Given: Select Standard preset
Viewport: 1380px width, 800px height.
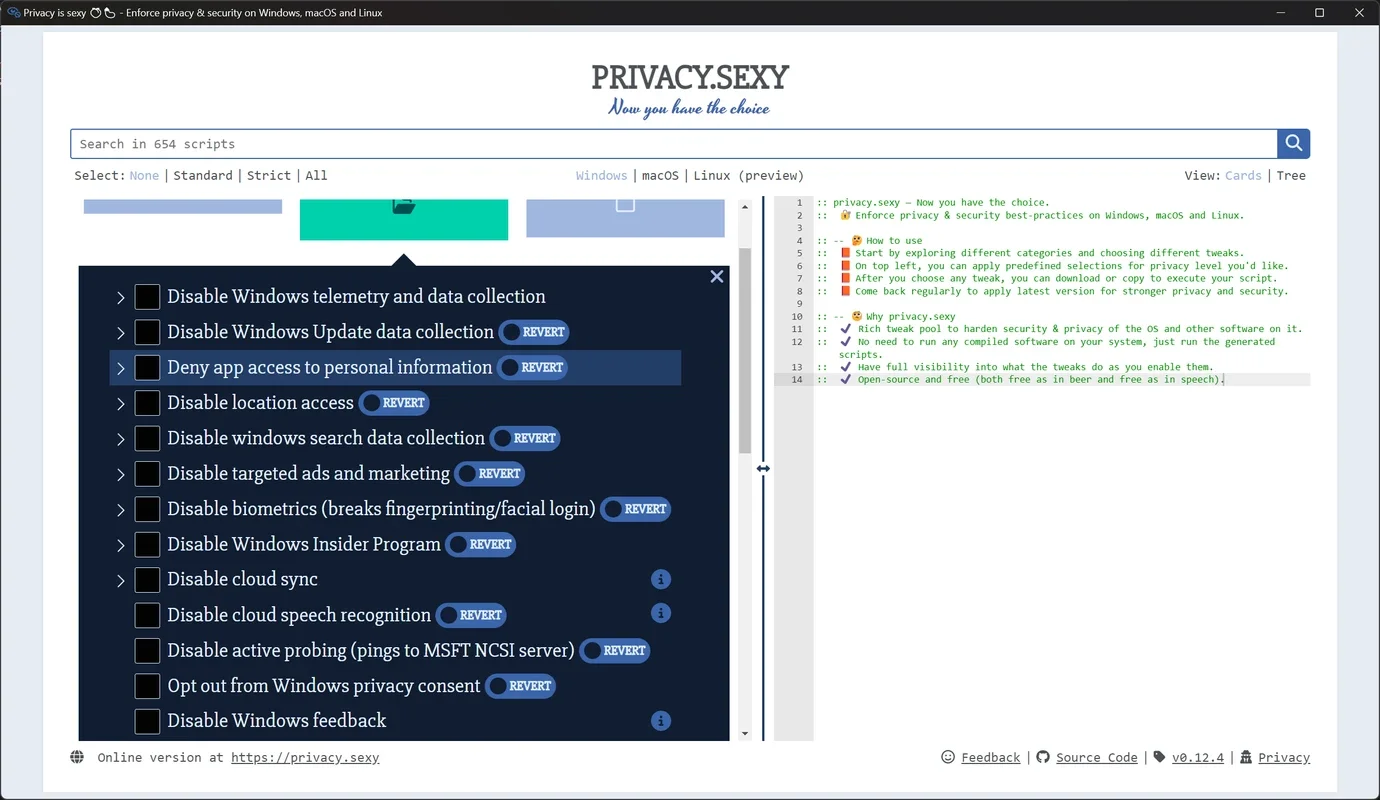Looking at the screenshot, I should [x=203, y=175].
